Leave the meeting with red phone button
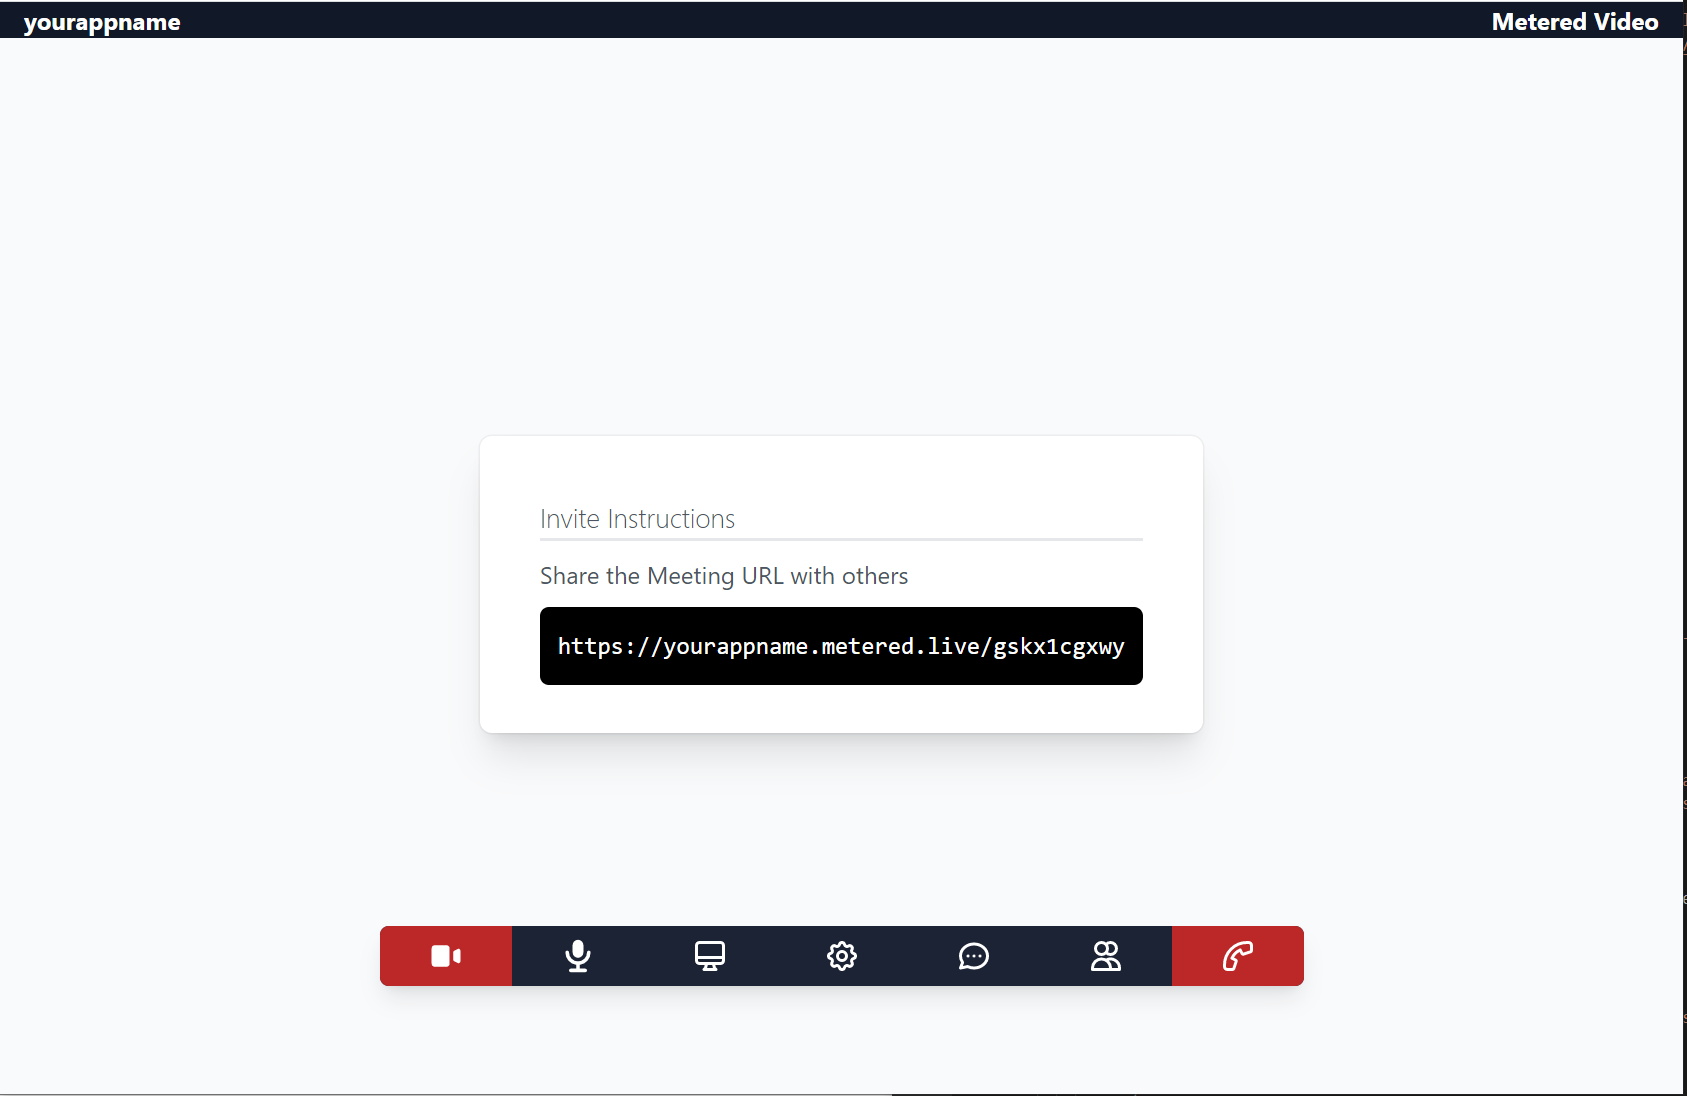The height and width of the screenshot is (1096, 1687). [x=1238, y=956]
